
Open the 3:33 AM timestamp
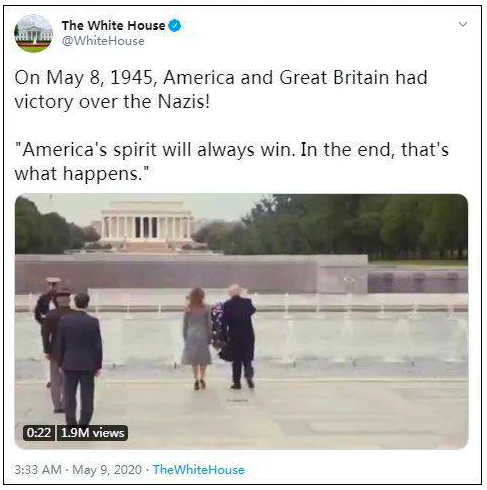tap(38, 470)
